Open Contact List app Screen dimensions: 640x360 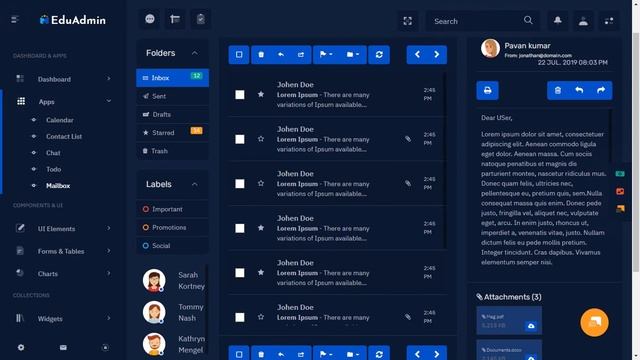[x=64, y=136]
